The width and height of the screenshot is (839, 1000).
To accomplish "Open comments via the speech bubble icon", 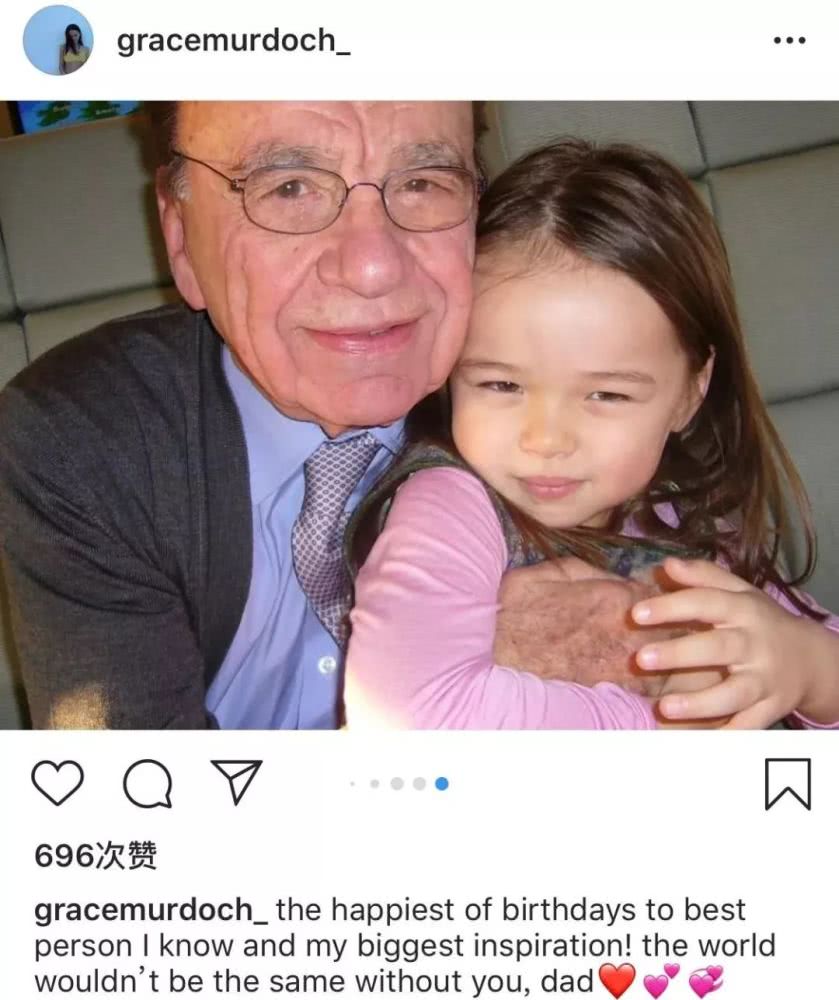I will [x=147, y=784].
